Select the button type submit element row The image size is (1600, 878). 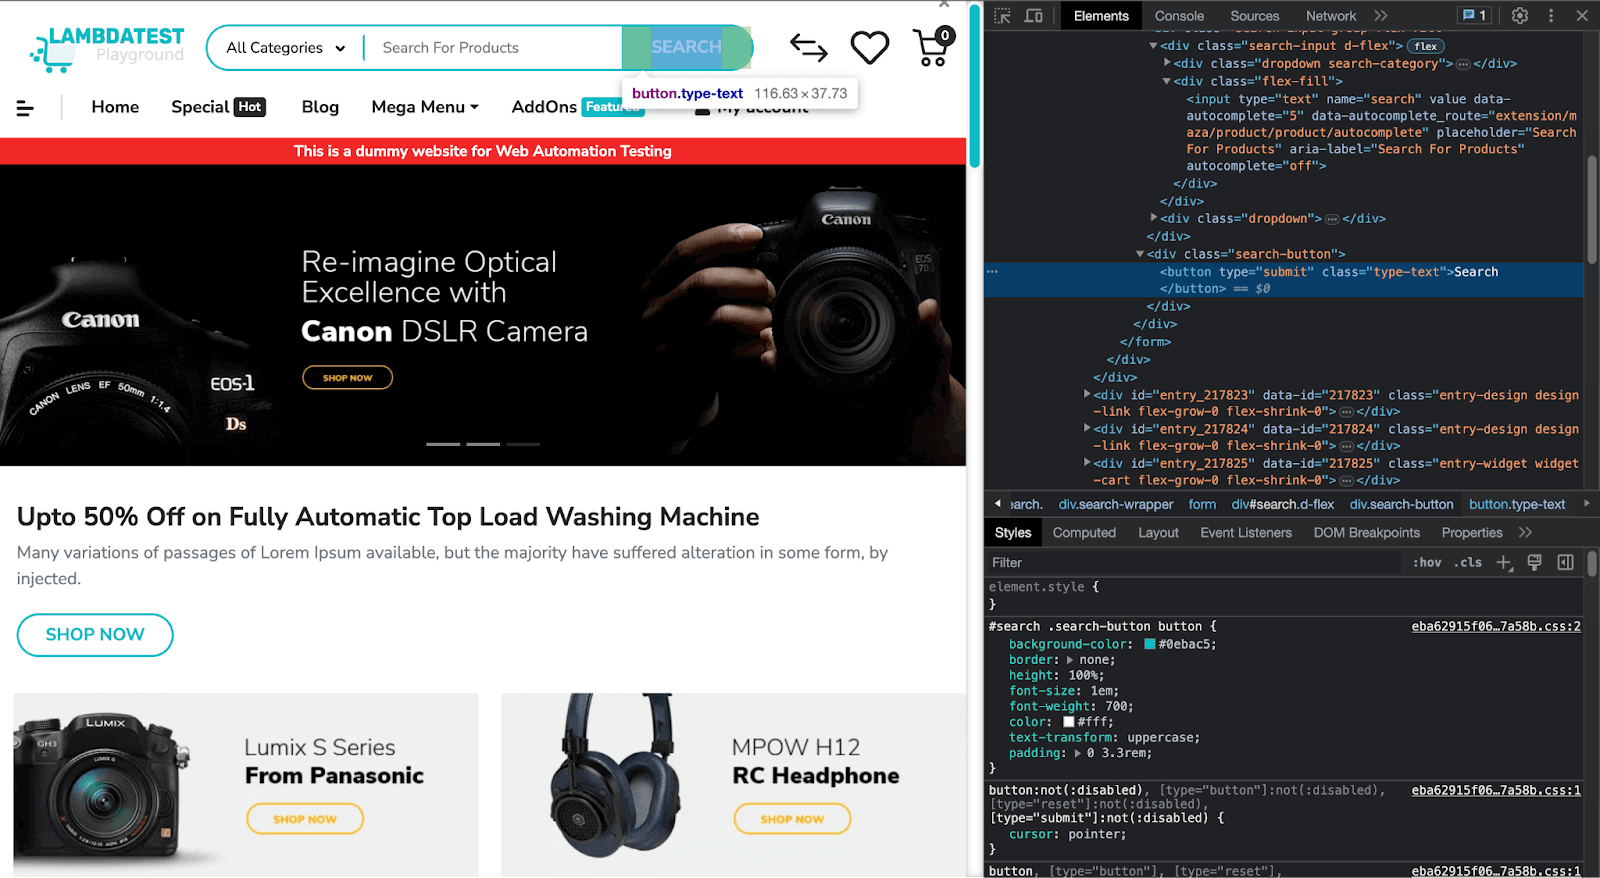point(1284,280)
